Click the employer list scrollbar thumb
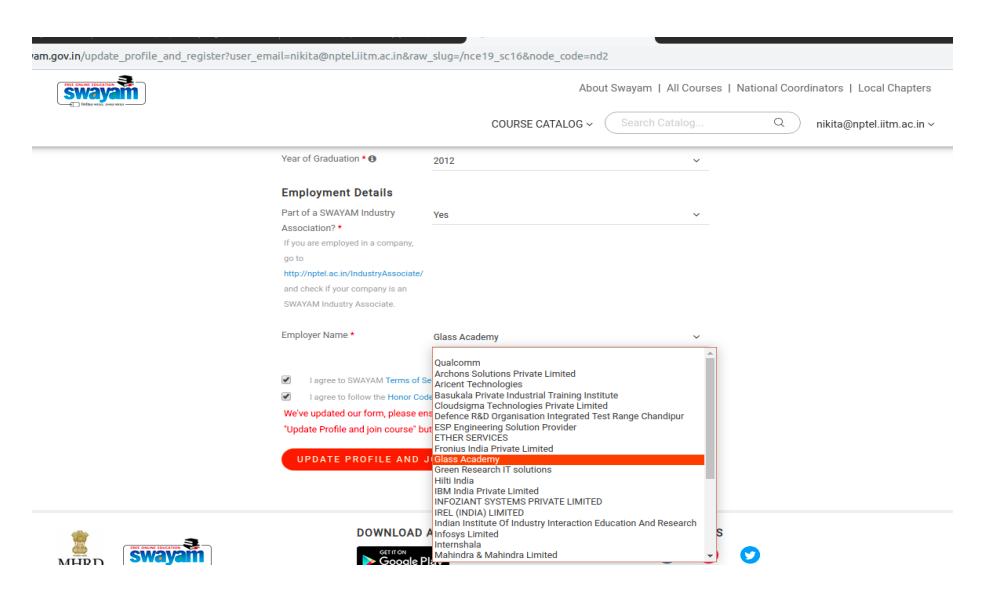The width and height of the screenshot is (998, 611). click(x=710, y=418)
